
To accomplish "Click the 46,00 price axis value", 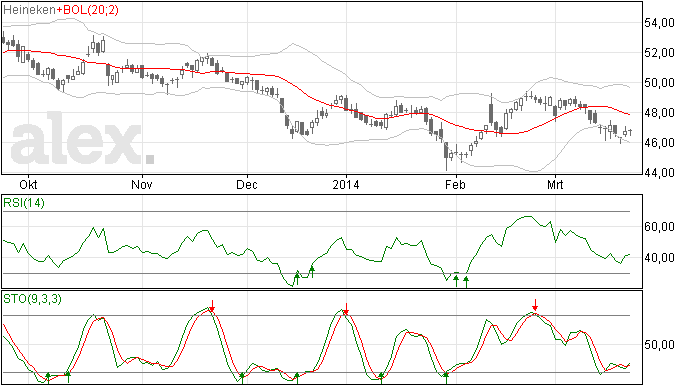I will [659, 142].
